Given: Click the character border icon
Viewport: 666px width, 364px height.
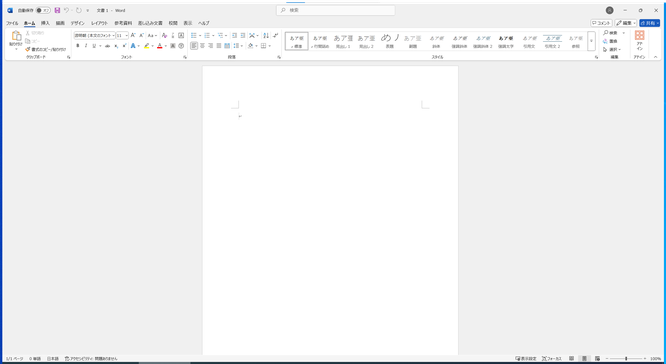Looking at the screenshot, I should tap(181, 36).
